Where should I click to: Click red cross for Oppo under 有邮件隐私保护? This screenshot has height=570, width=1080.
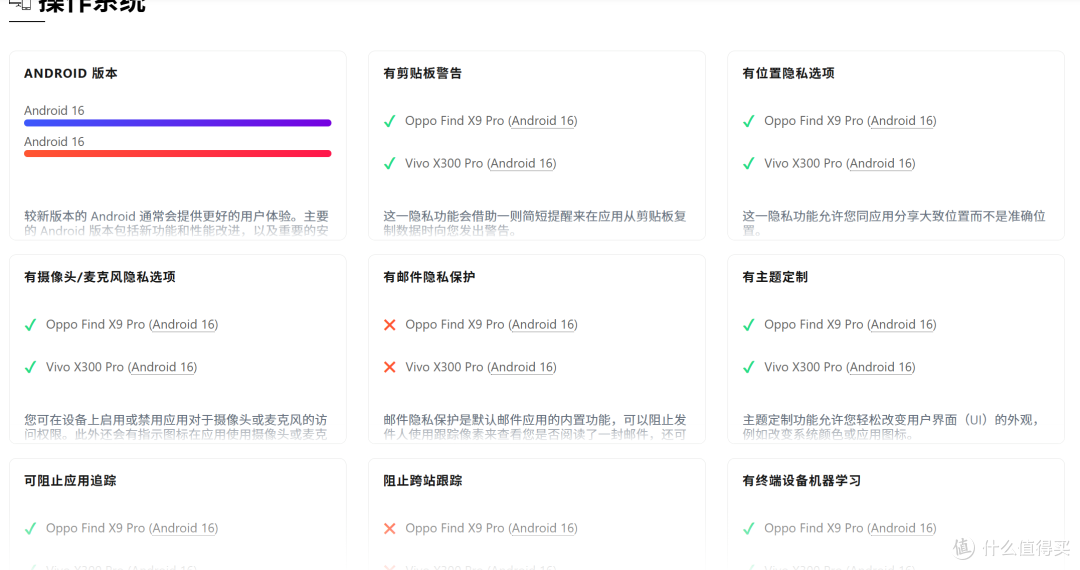(390, 325)
